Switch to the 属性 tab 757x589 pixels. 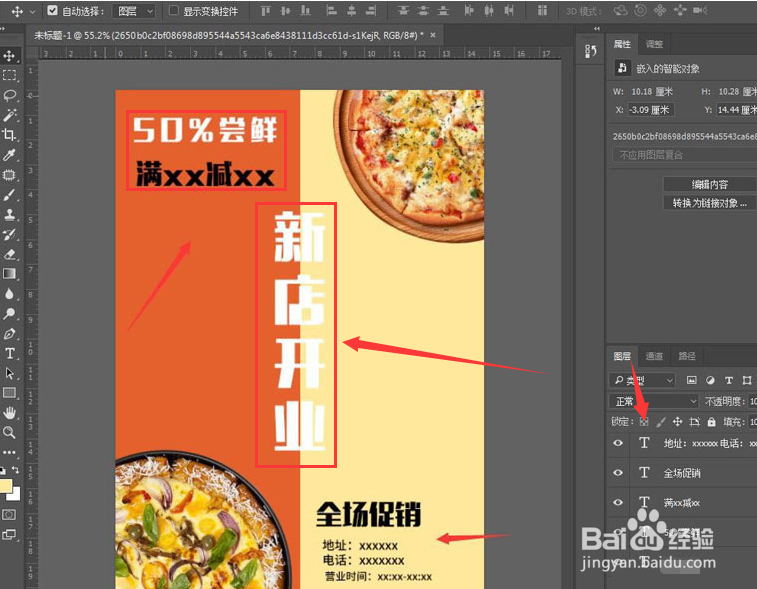(622, 44)
